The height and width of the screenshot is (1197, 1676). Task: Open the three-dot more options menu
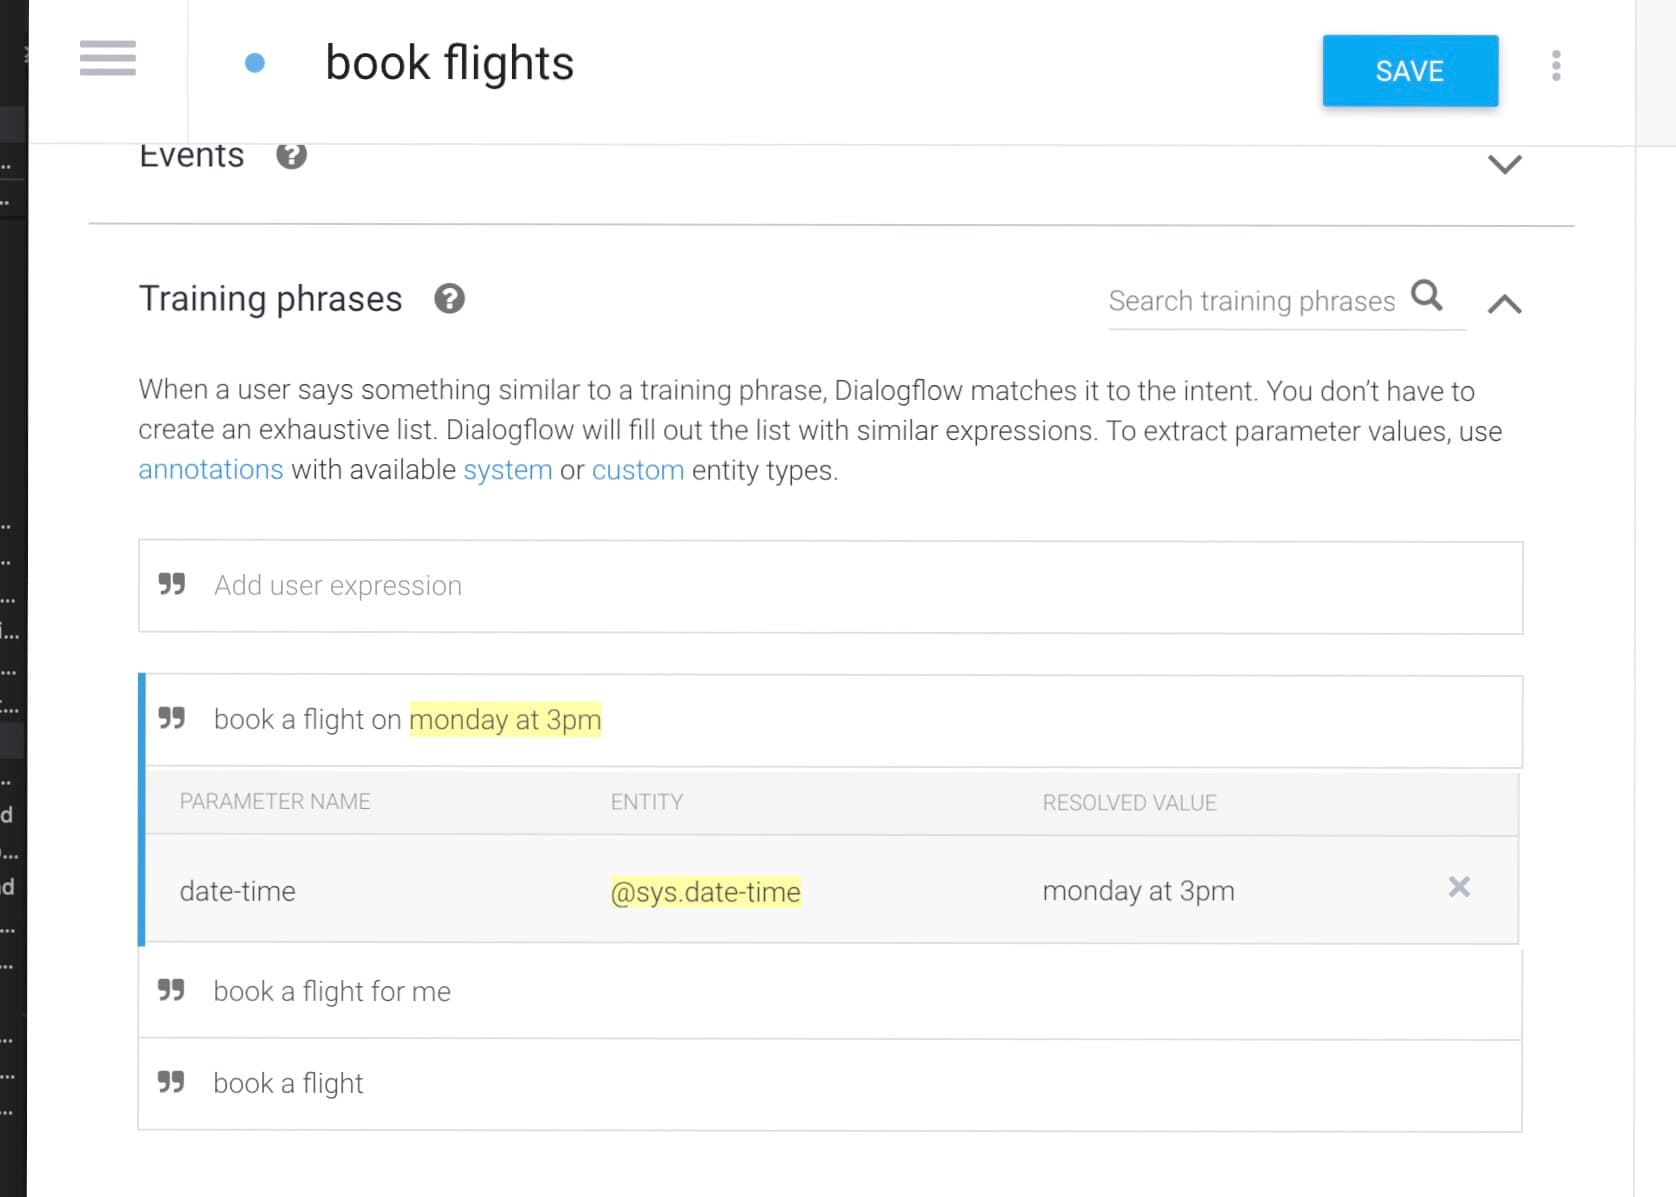pos(1556,66)
